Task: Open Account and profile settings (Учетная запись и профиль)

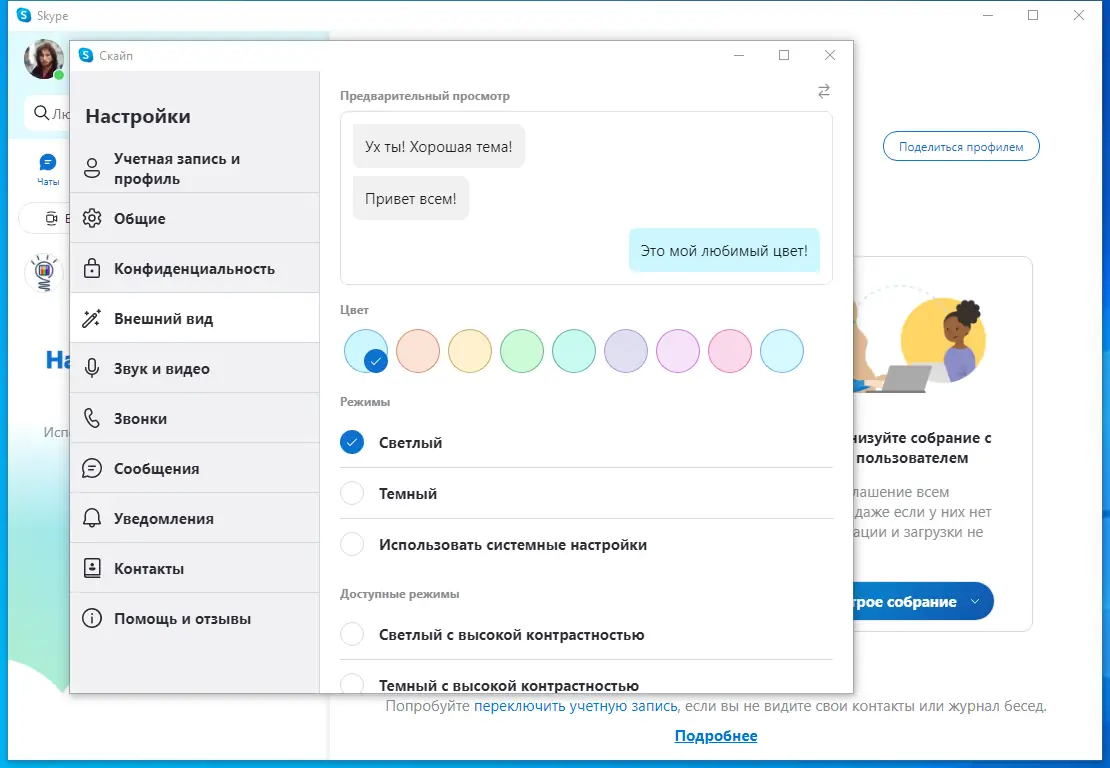Action: click(x=195, y=168)
